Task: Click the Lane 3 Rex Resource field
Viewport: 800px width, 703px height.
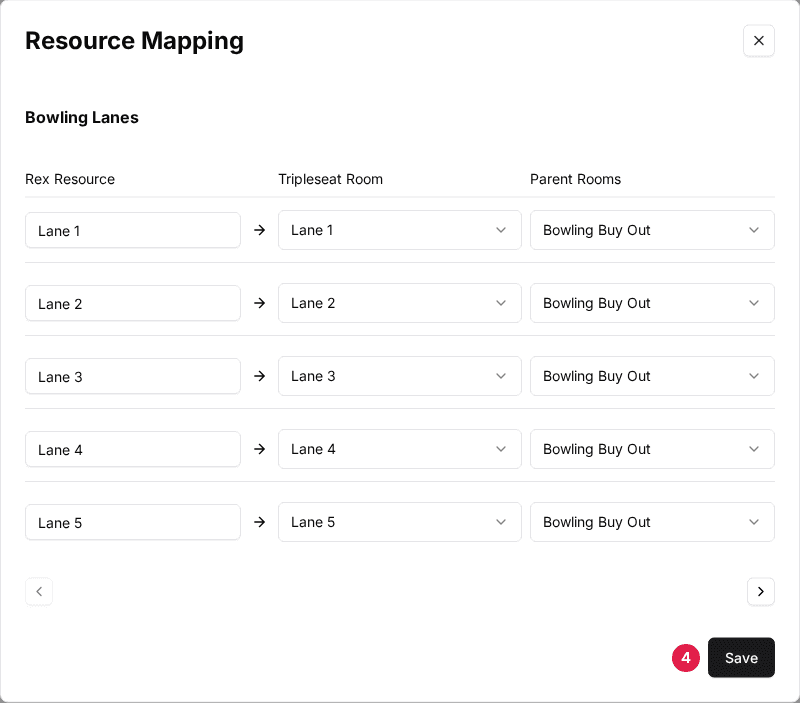Action: coord(133,376)
